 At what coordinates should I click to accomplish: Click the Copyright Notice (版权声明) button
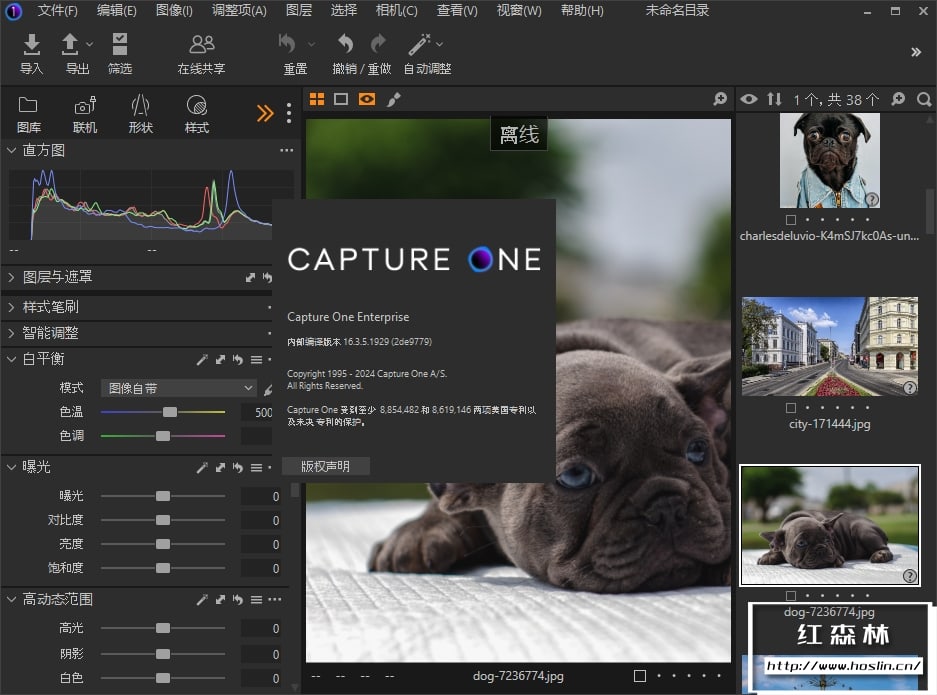pyautogui.click(x=326, y=466)
